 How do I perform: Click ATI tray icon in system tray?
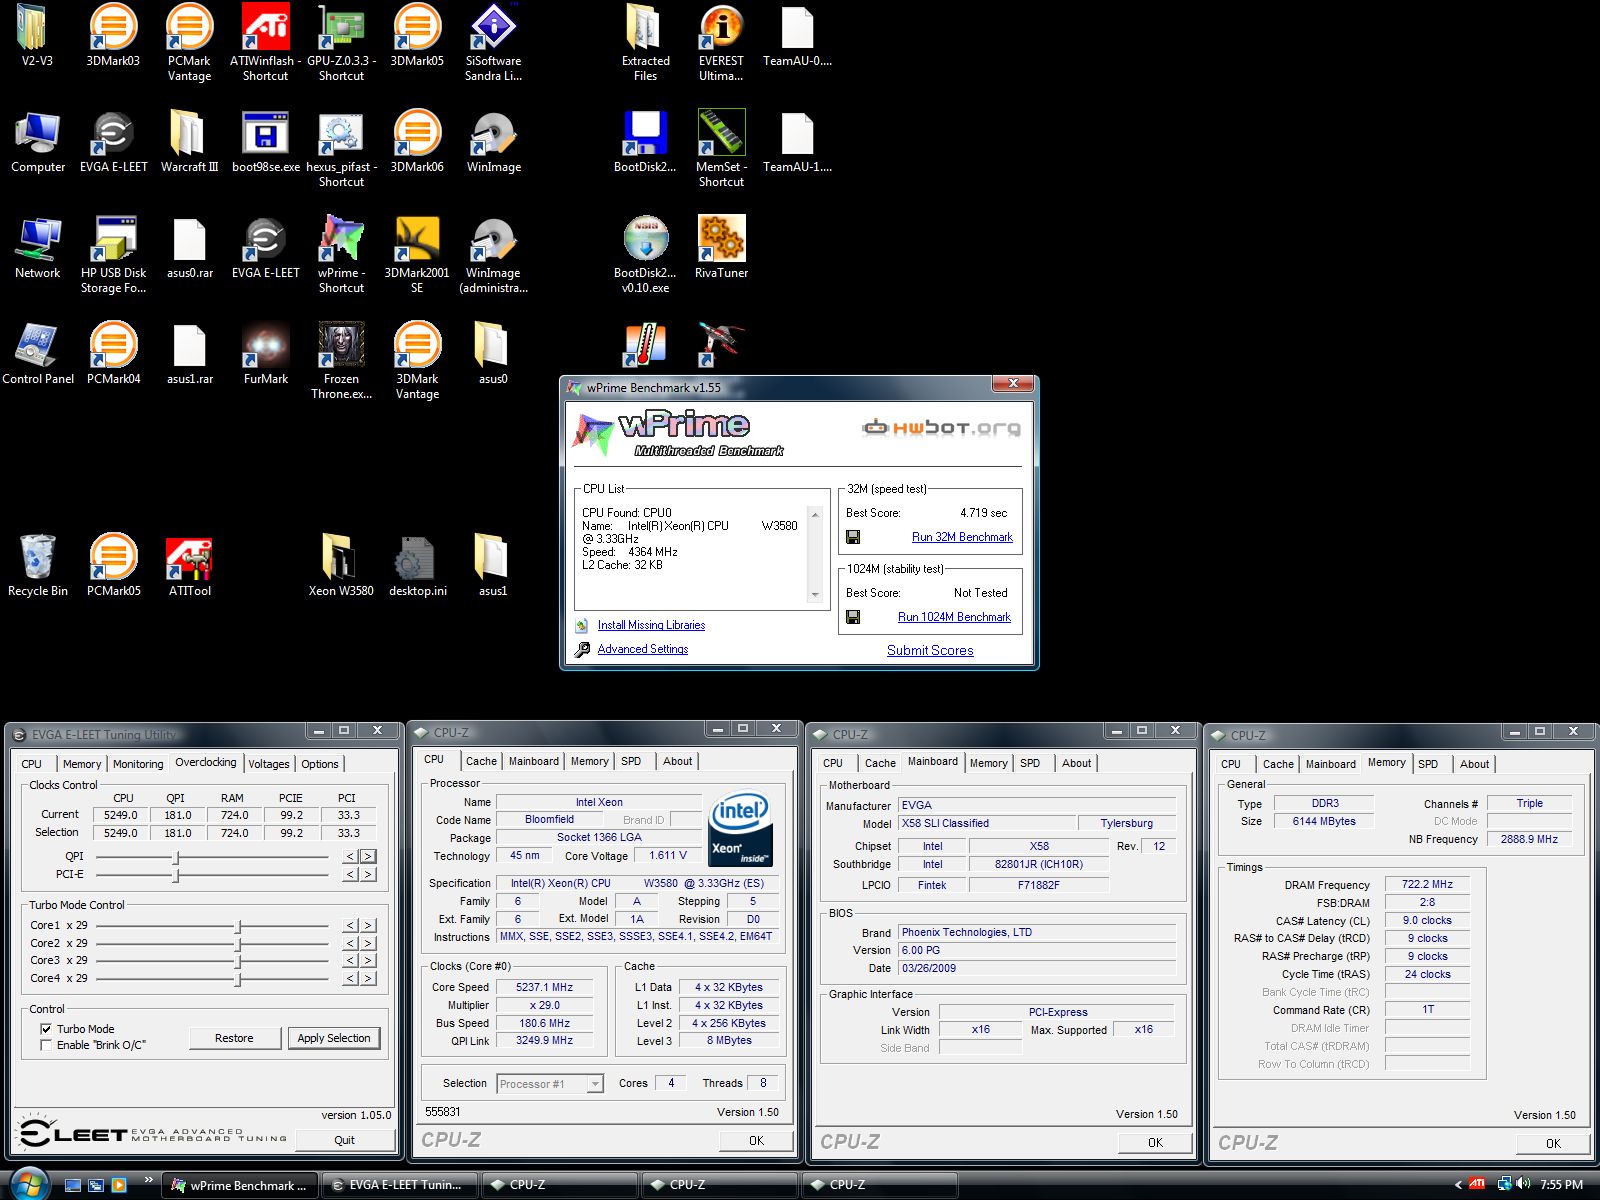1478,1184
